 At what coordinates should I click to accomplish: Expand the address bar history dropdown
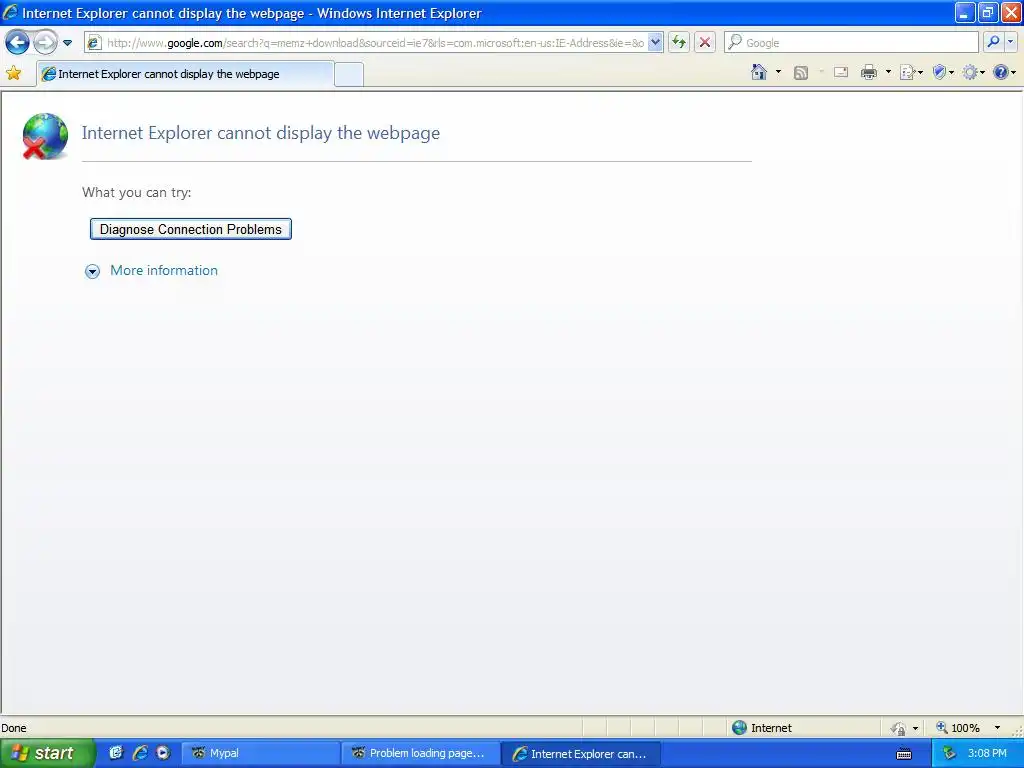655,43
